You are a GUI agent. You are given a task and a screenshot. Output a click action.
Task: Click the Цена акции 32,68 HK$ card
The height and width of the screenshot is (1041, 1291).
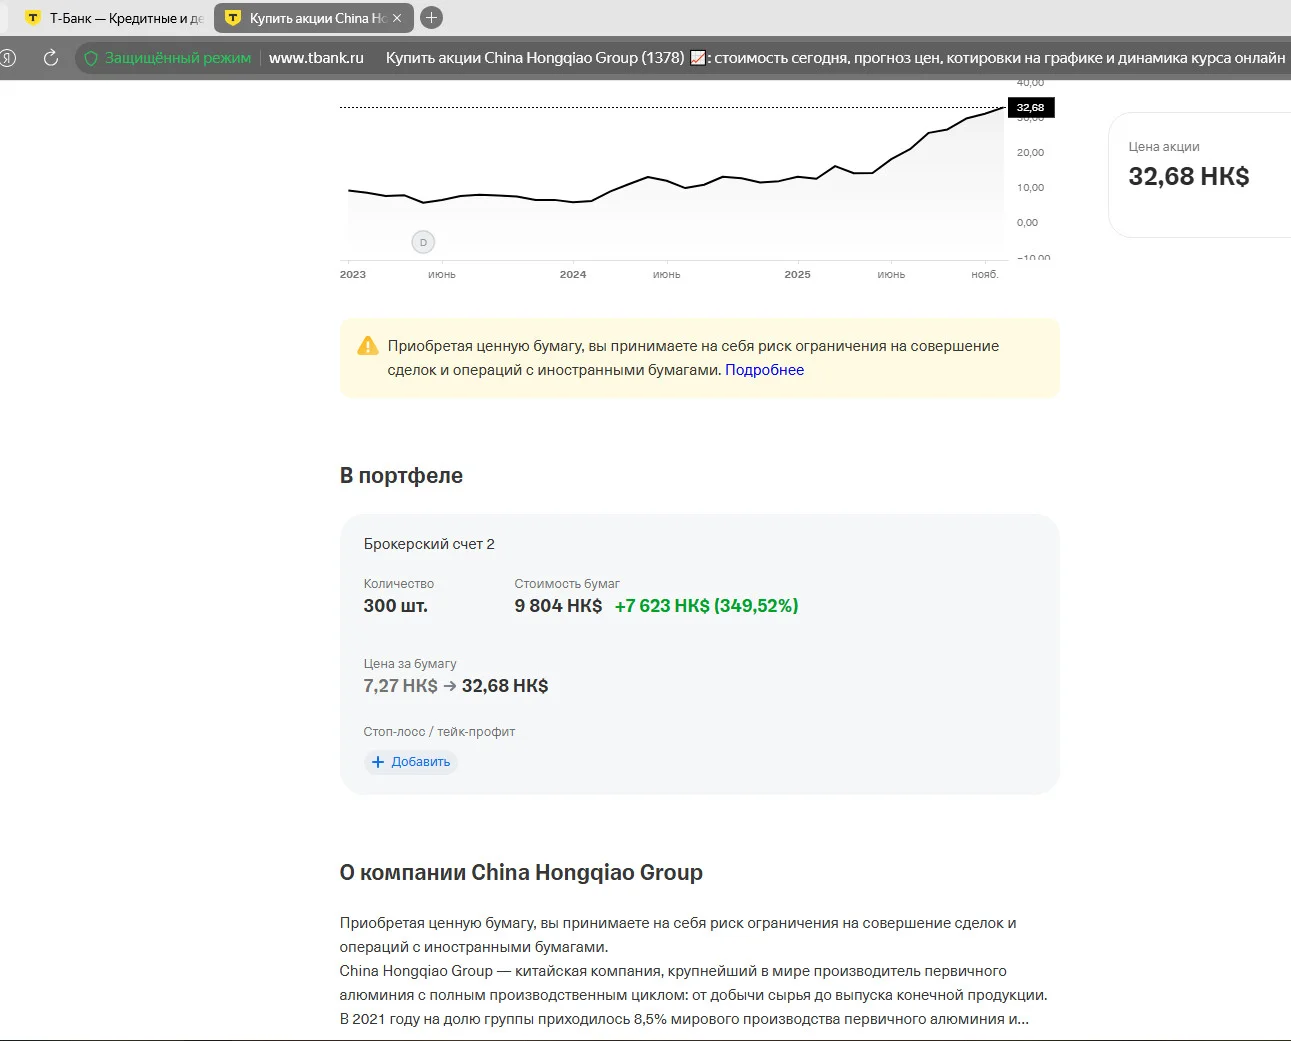pos(1199,175)
